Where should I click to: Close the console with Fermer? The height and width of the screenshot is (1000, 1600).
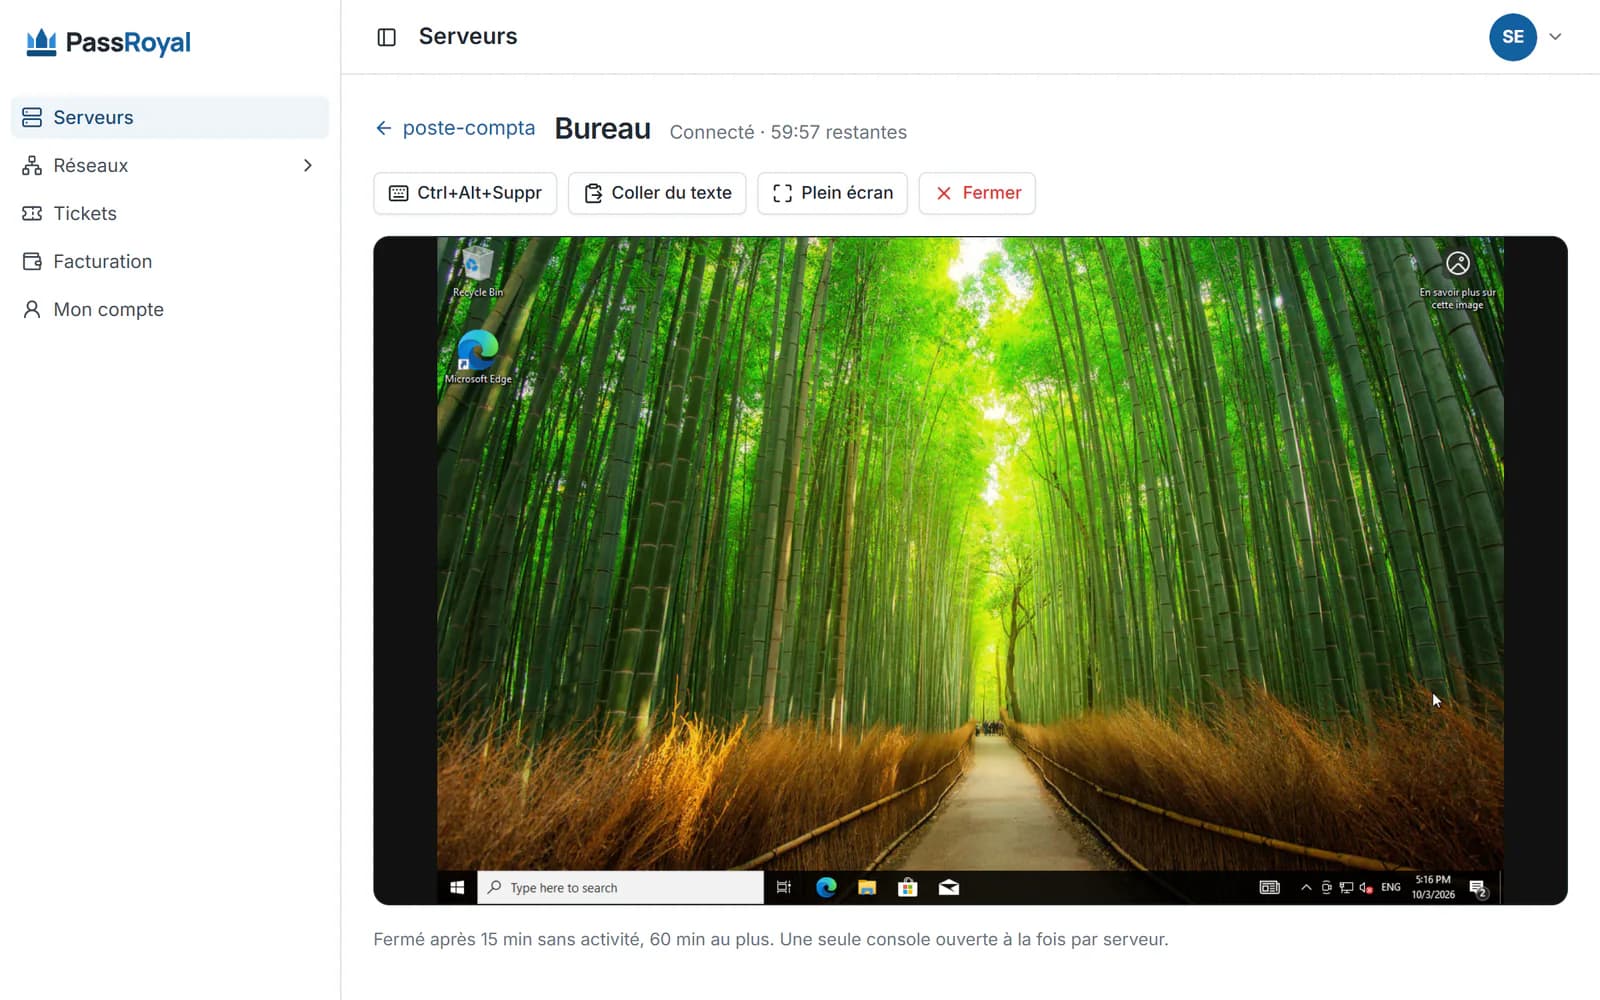(977, 193)
